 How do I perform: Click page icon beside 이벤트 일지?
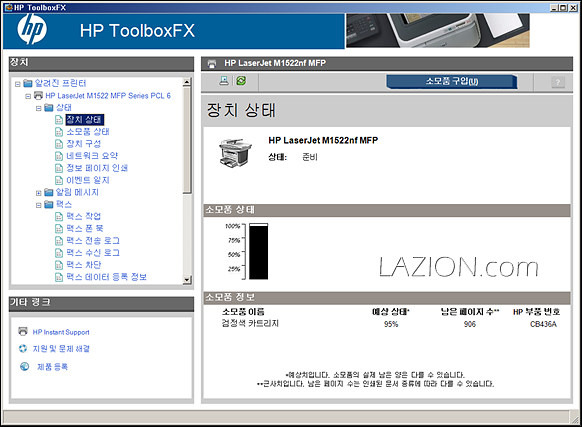[59, 180]
